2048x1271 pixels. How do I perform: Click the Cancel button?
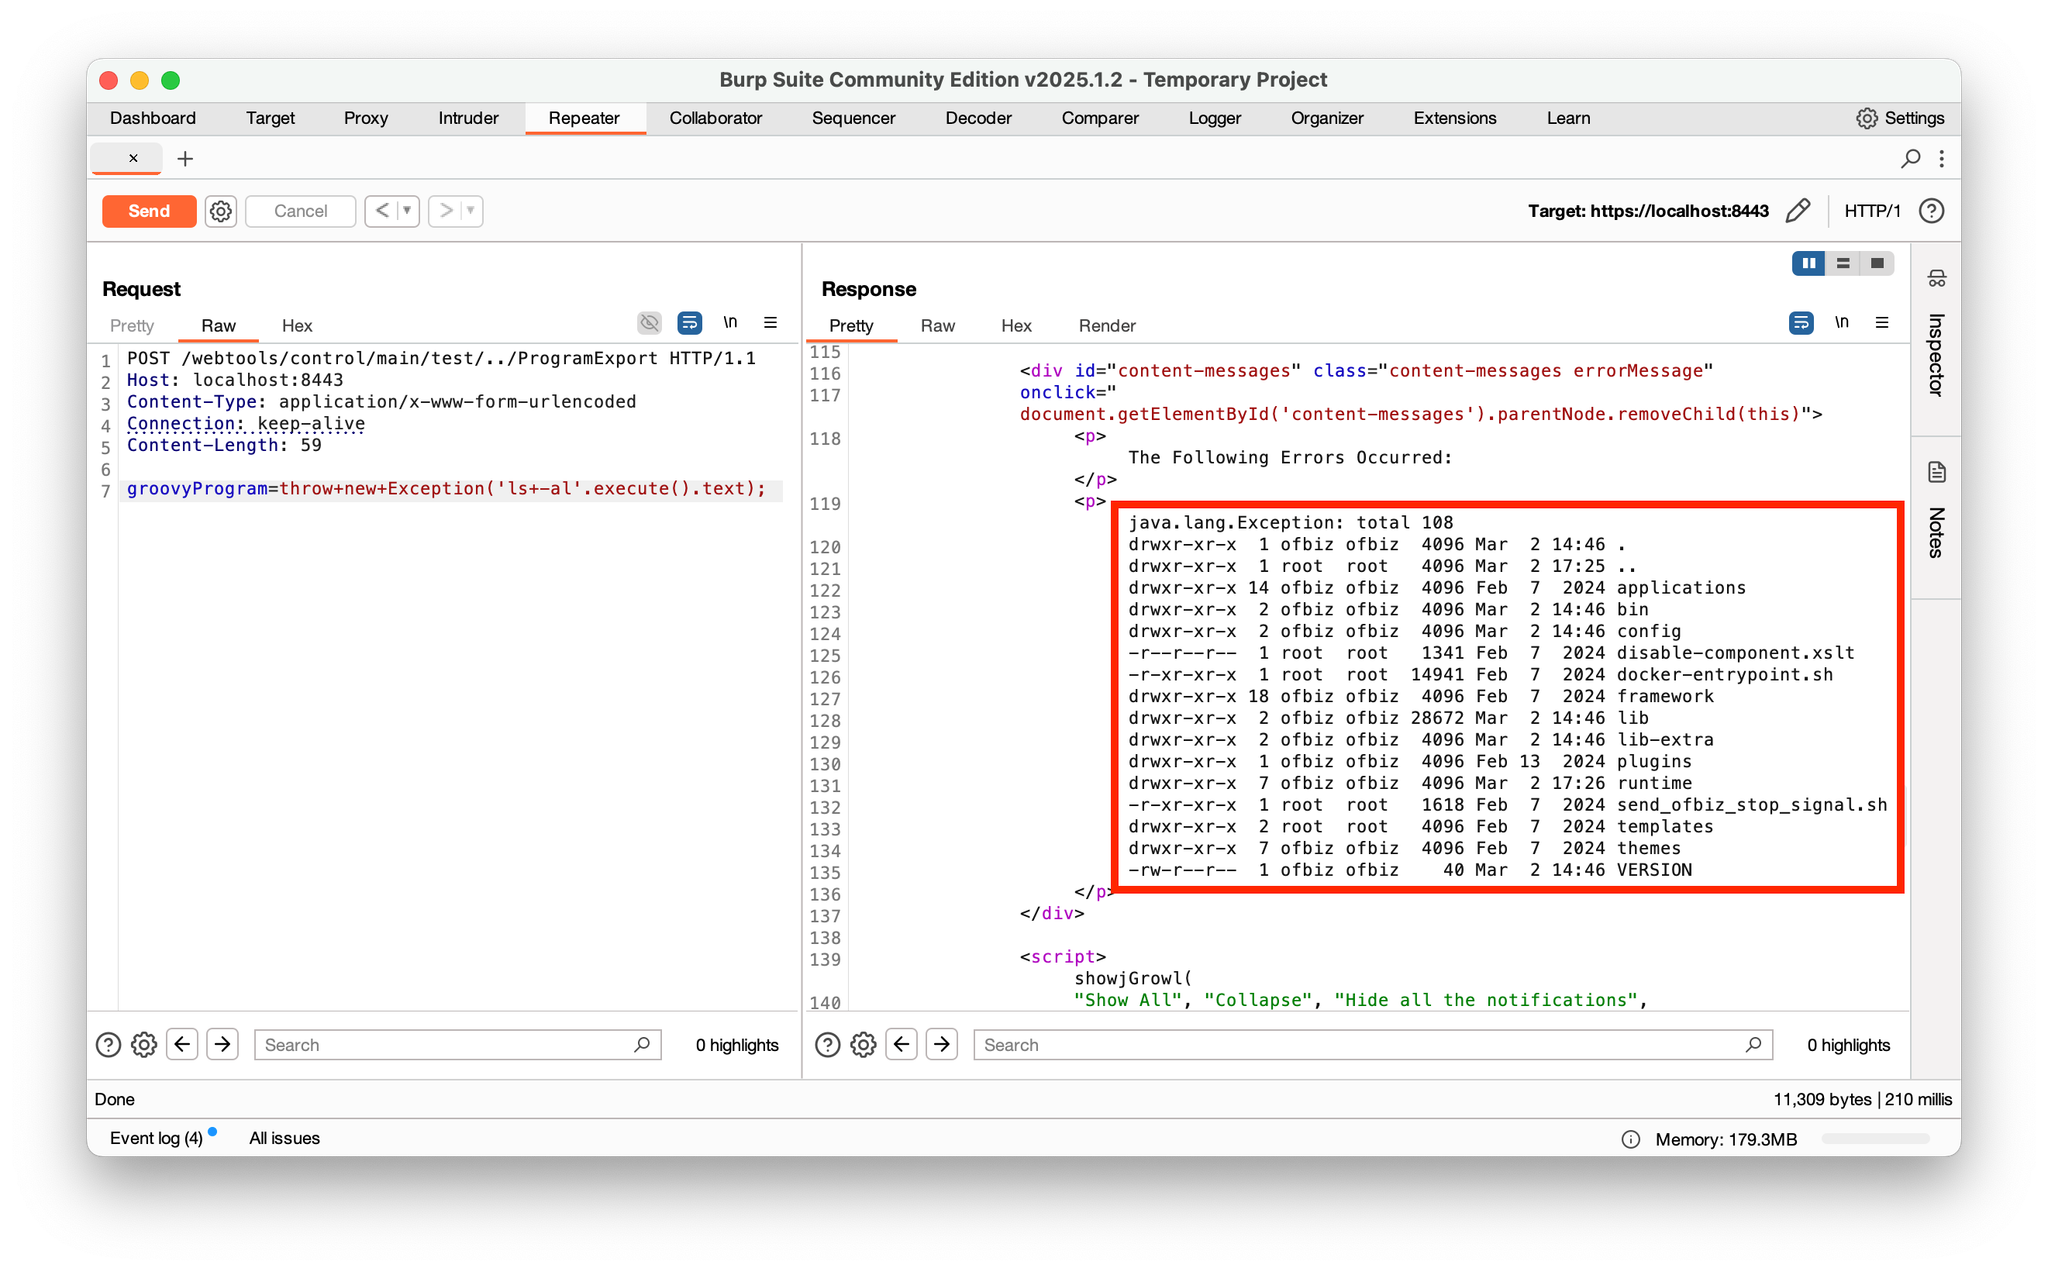point(300,211)
